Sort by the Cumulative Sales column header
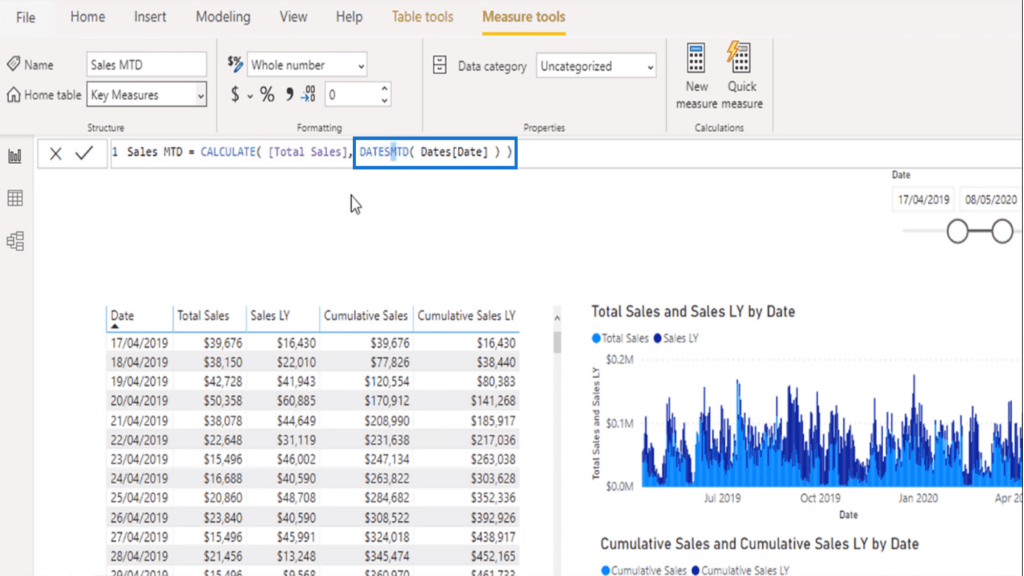The image size is (1024, 576). [366, 317]
